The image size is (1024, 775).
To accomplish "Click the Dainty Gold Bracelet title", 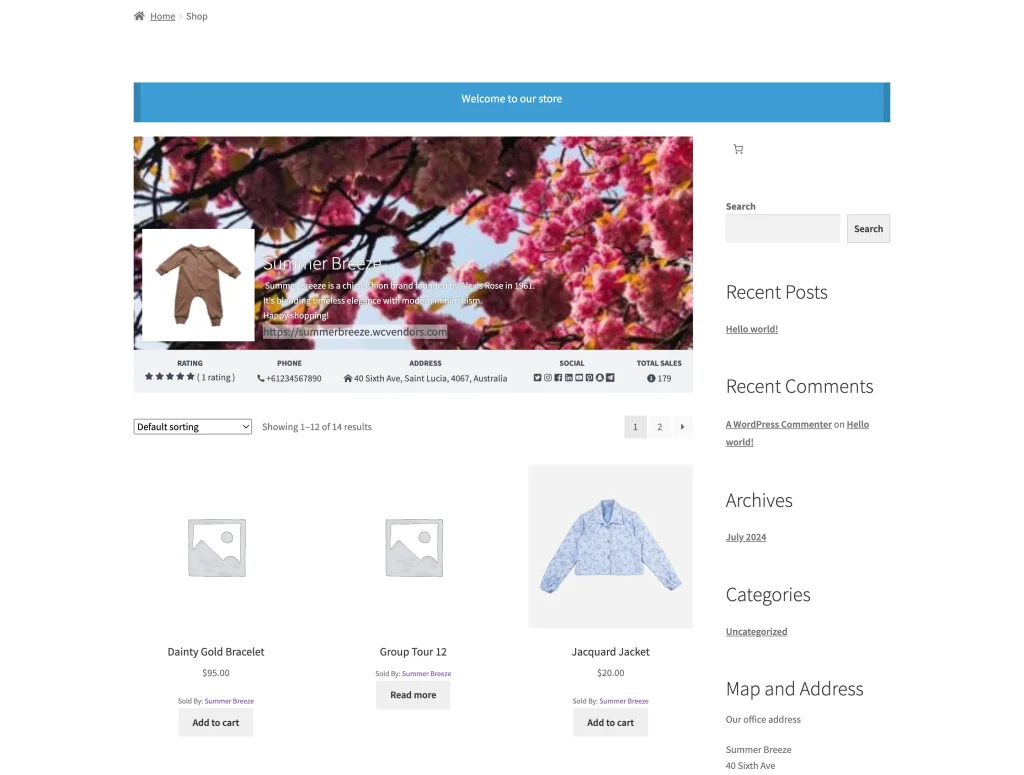I will point(216,652).
